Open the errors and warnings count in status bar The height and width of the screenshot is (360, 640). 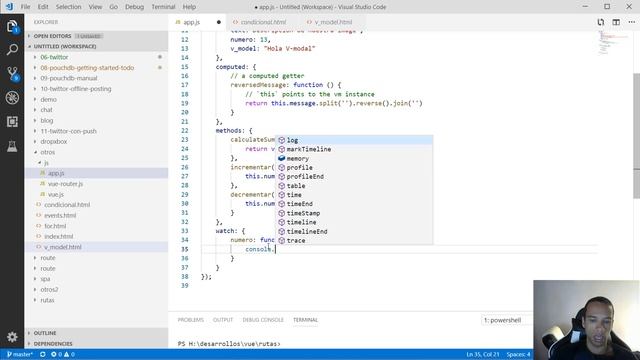pyautogui.click(x=62, y=354)
